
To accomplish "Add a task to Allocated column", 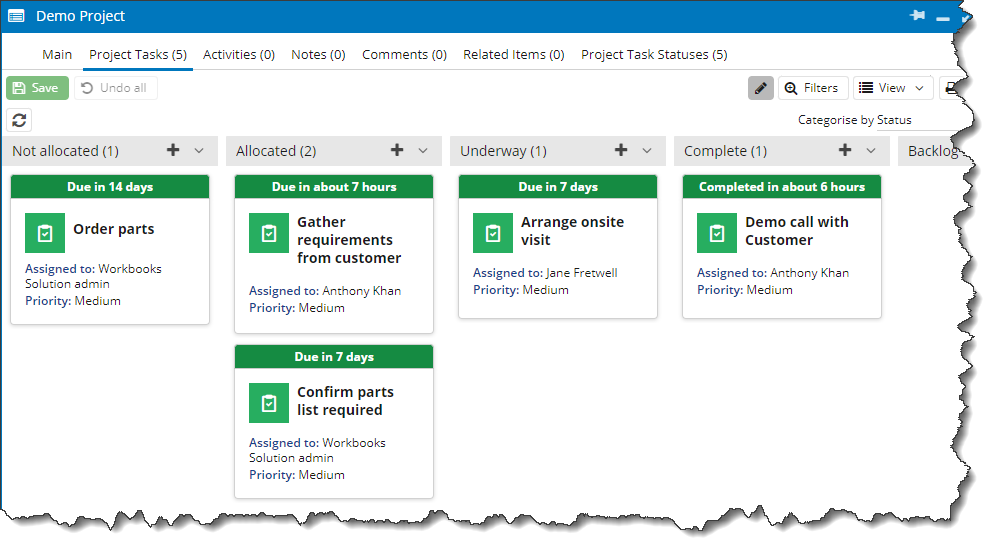I will tap(397, 150).
